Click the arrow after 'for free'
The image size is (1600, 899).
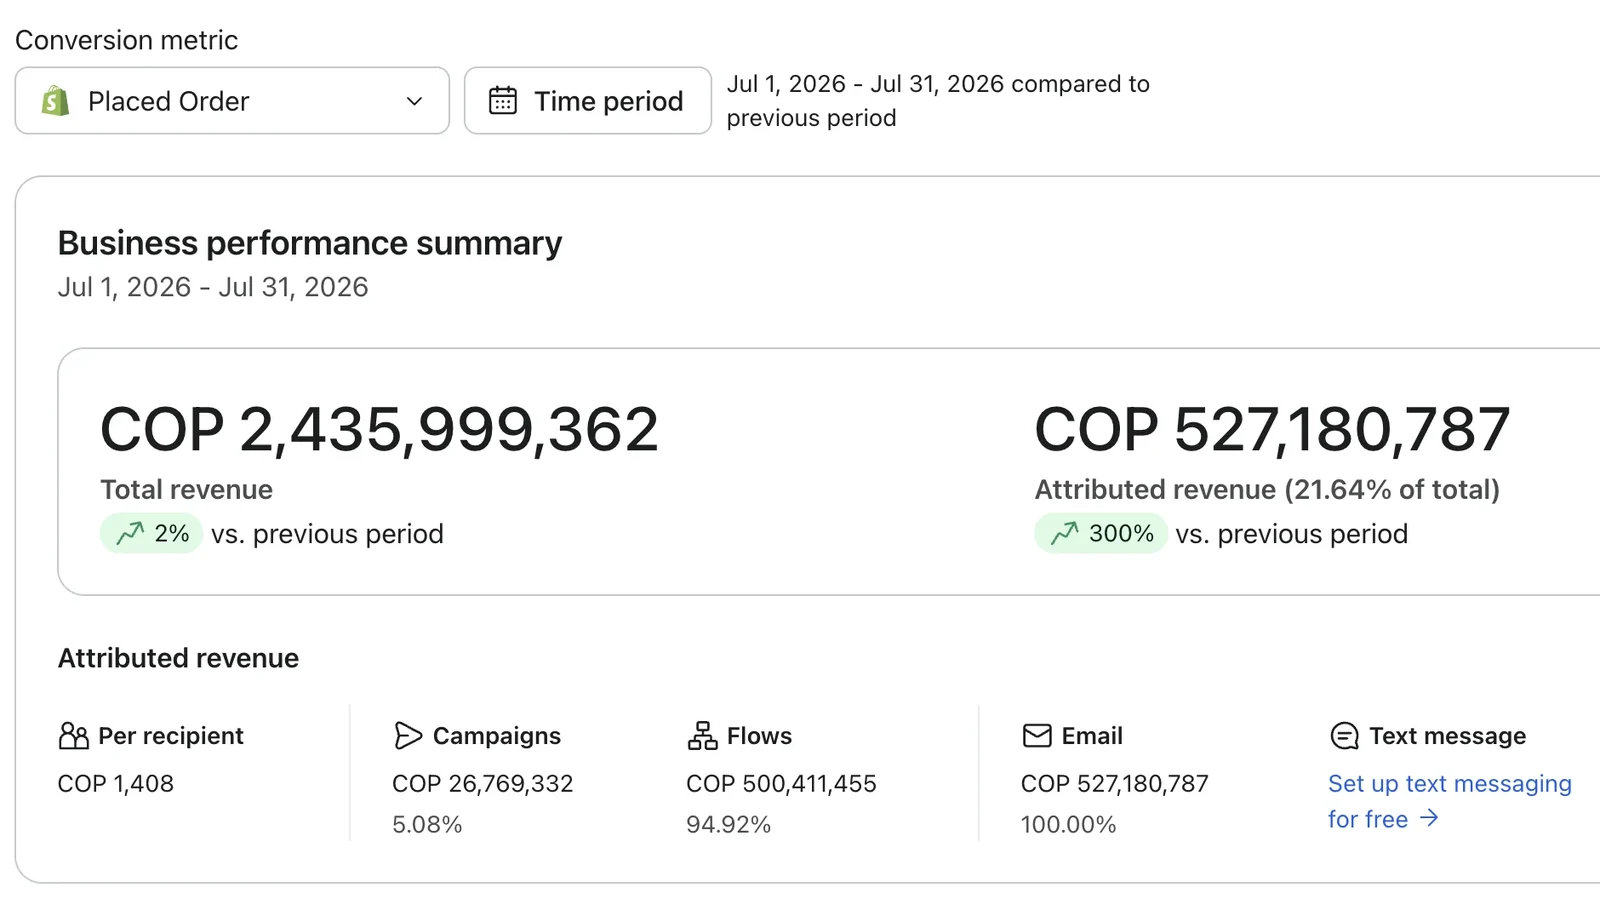click(x=1429, y=818)
